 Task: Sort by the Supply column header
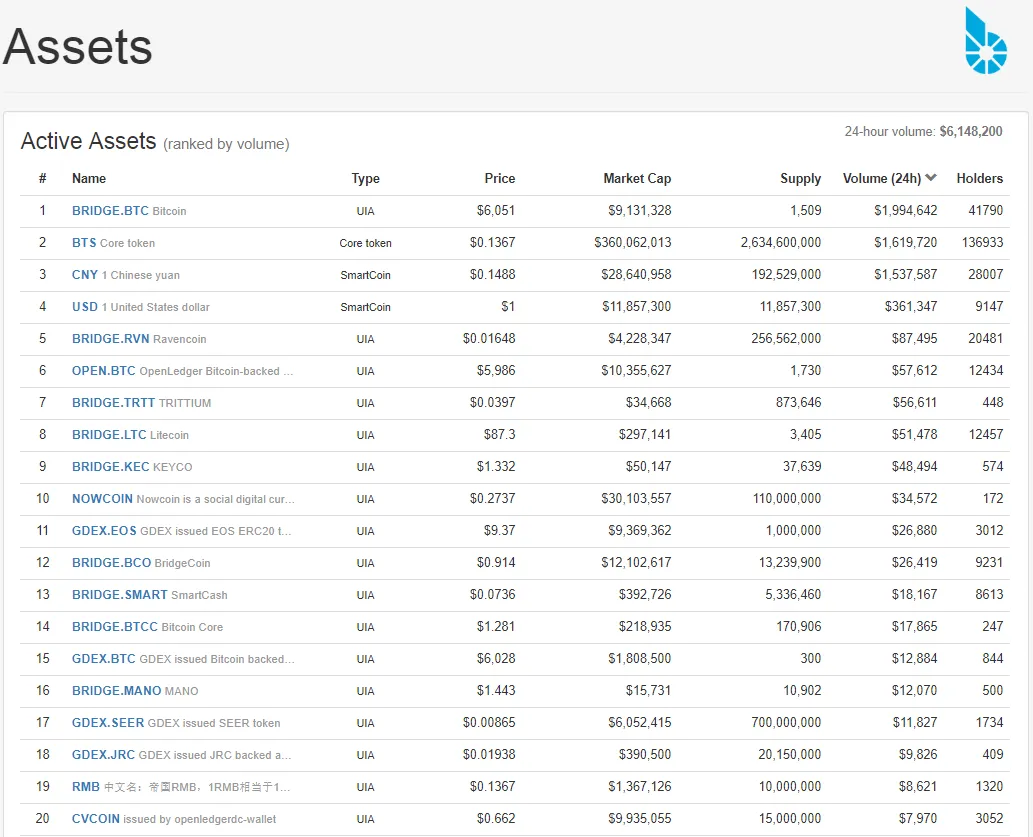[800, 179]
